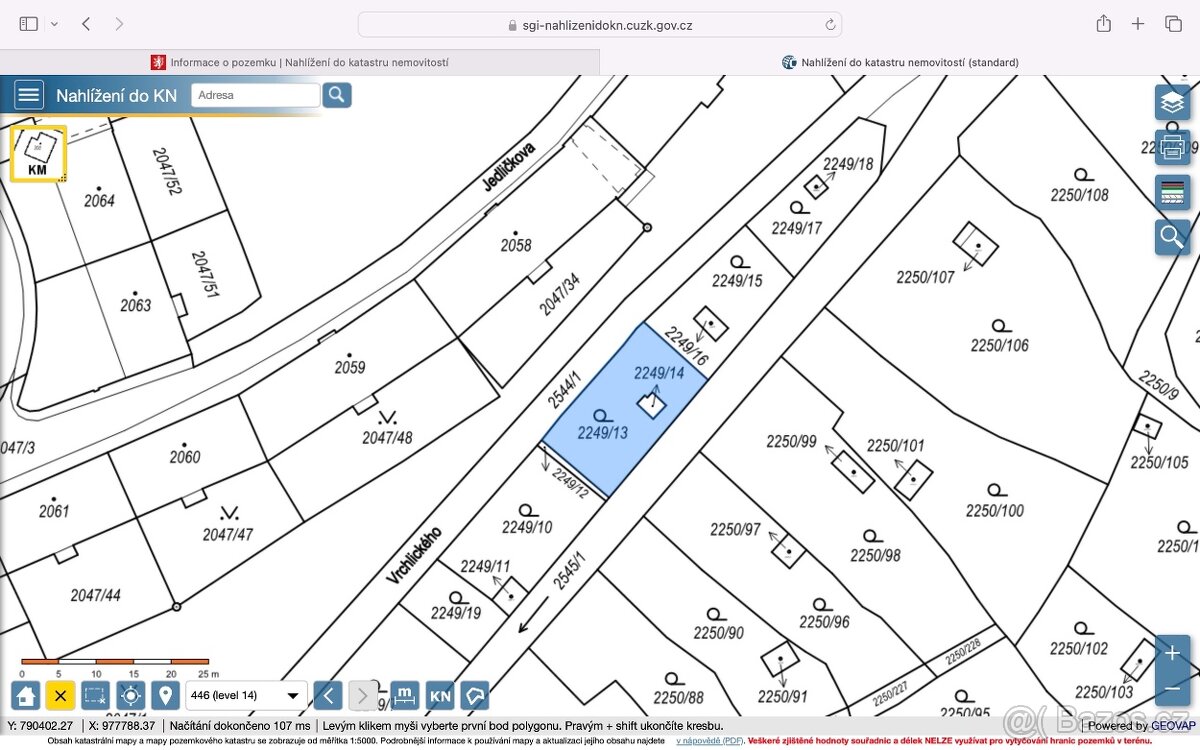Switch to Nahlížení do katastru nemovitostí (standard) tab
The height and width of the screenshot is (750, 1200).
900,62
